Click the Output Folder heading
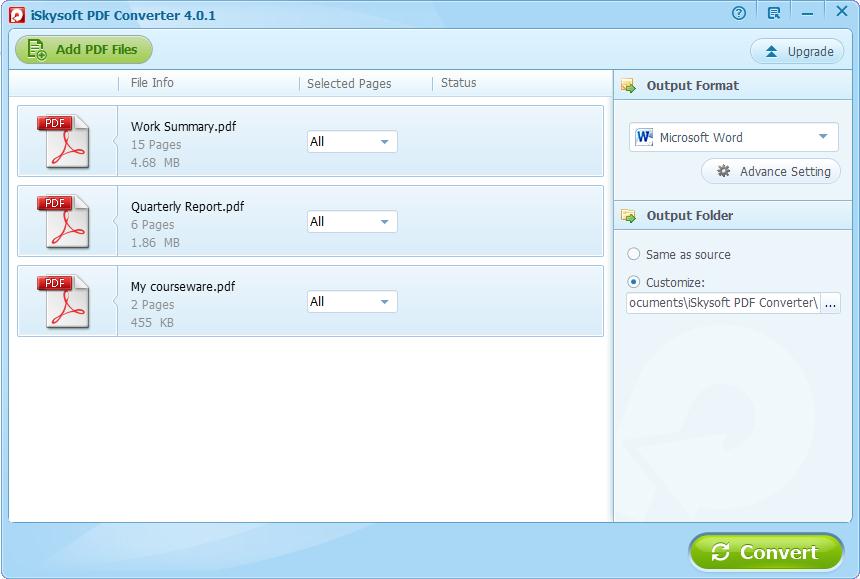This screenshot has width=860, height=579. pos(690,215)
